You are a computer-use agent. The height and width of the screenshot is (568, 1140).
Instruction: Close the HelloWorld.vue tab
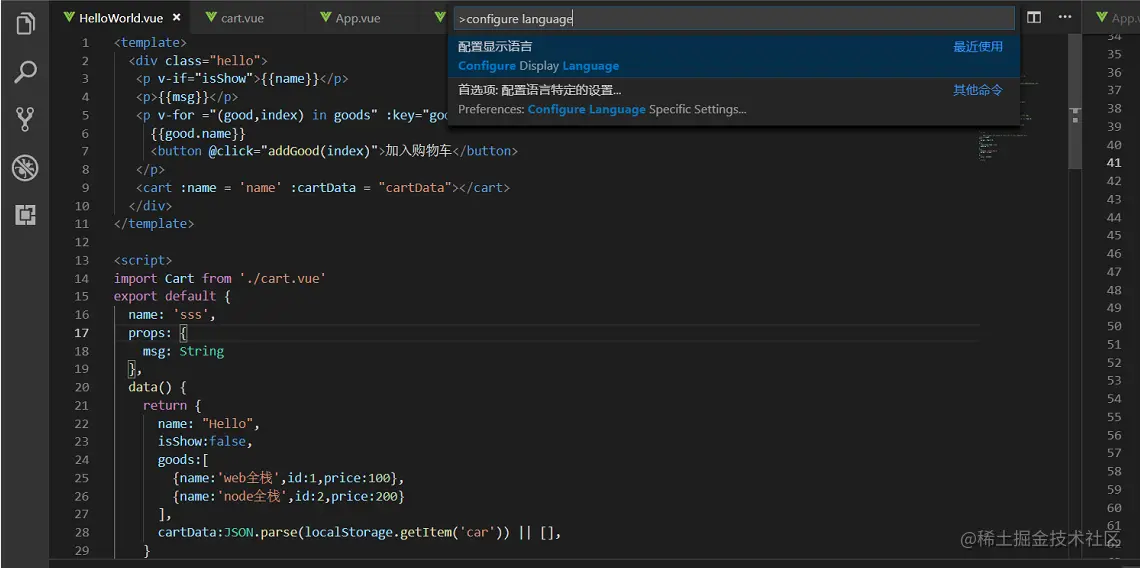click(x=177, y=18)
